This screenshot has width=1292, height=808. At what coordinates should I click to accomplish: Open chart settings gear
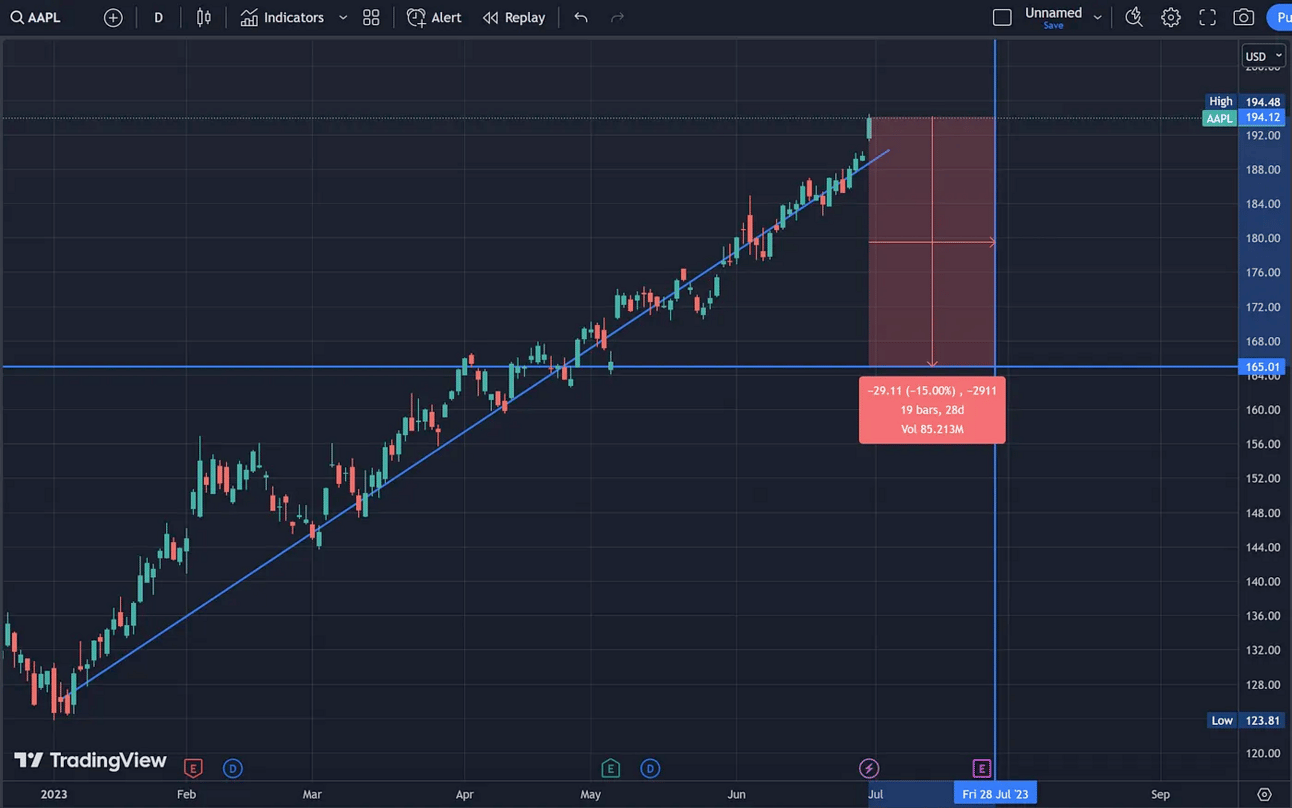pyautogui.click(x=1170, y=18)
